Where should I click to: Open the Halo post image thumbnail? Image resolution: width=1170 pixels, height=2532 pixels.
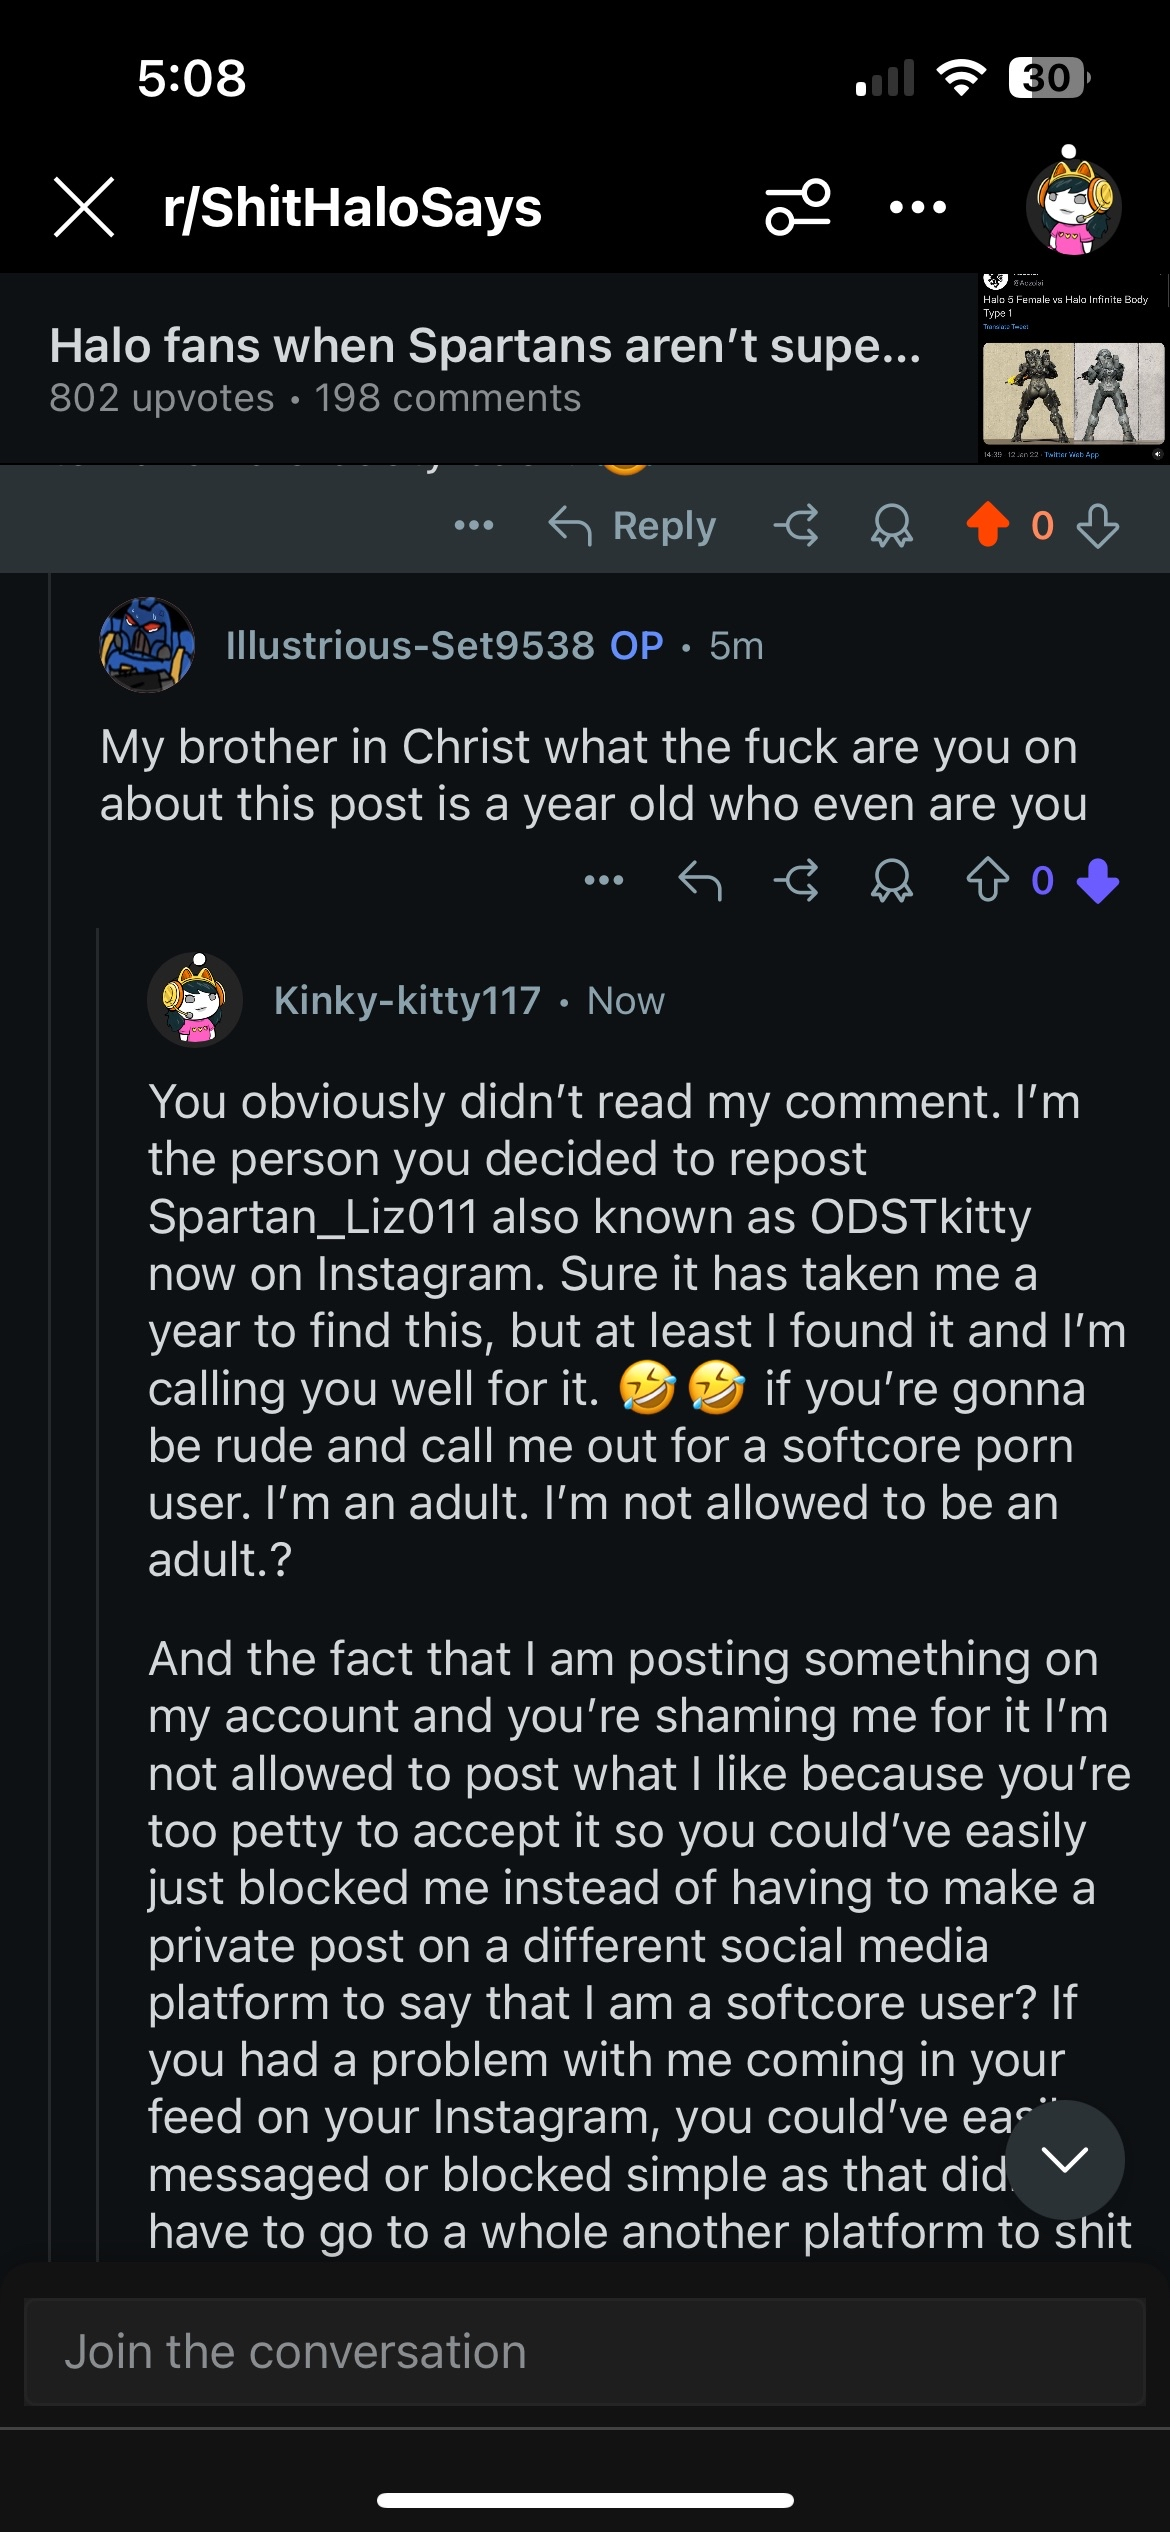pos(1072,368)
